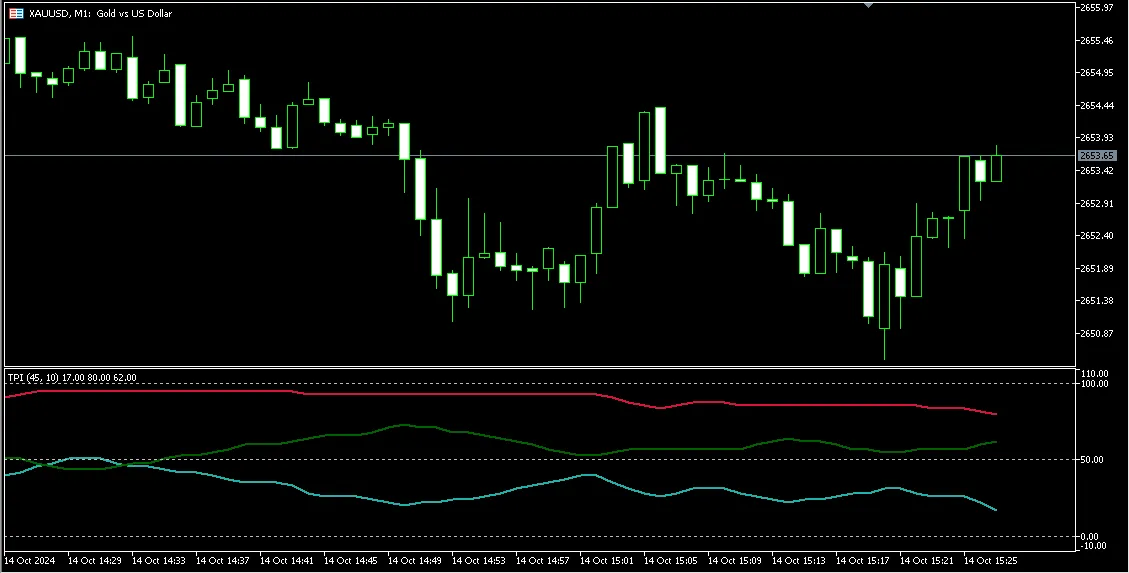Screen dimensions: 1129x573
Task: Click the 2654.44 price axis label
Action: point(1097,105)
